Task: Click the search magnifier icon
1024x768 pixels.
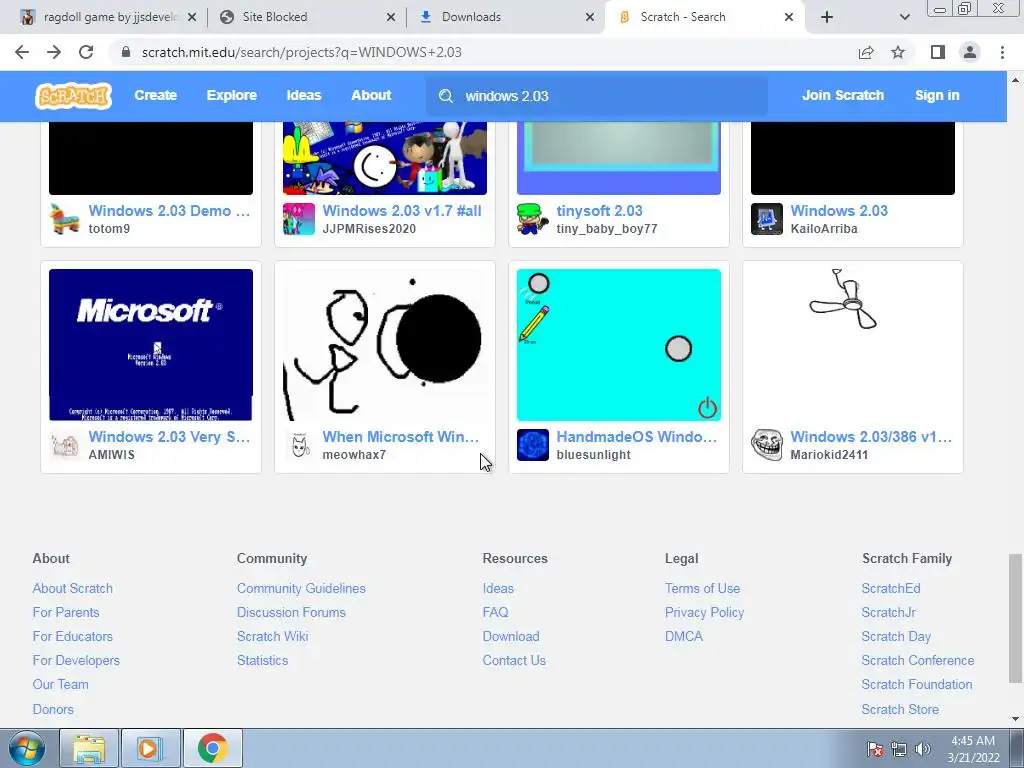Action: click(446, 96)
